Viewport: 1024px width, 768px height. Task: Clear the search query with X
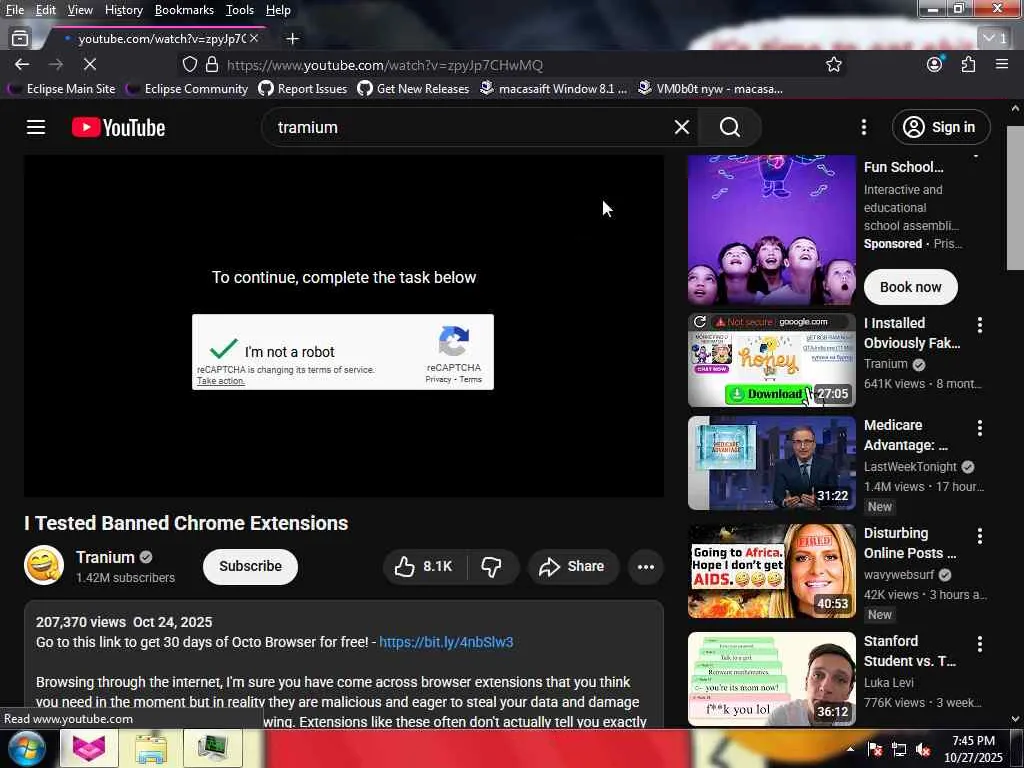[x=682, y=127]
